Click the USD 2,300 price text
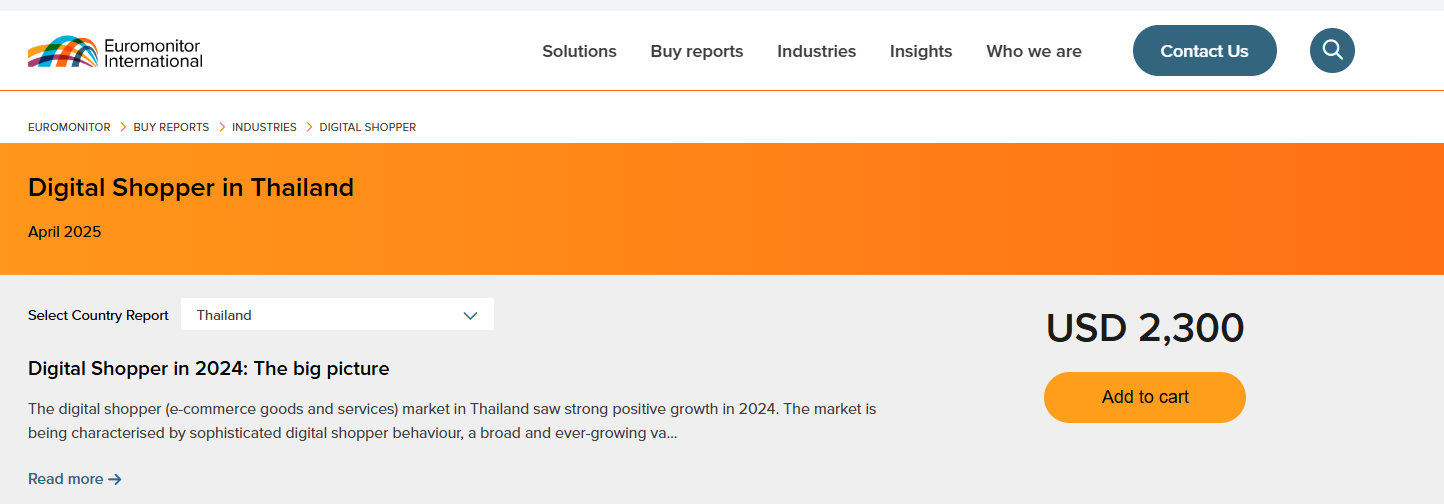This screenshot has width=1444, height=504. click(x=1145, y=329)
